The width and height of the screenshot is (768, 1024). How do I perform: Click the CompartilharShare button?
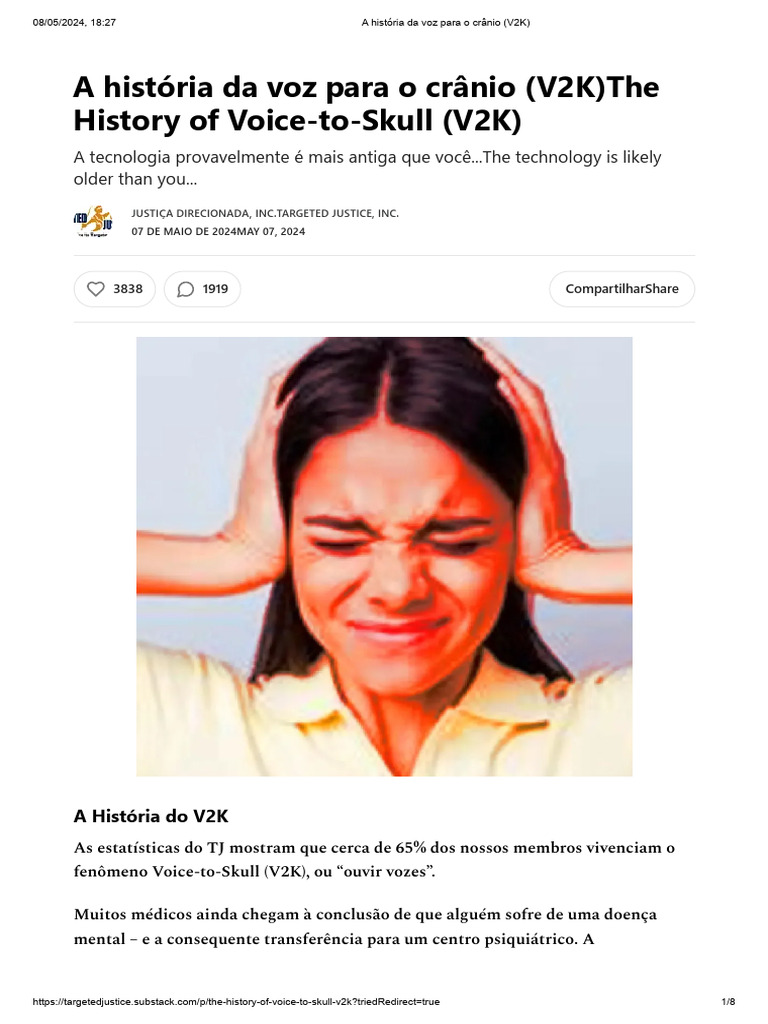(x=622, y=289)
